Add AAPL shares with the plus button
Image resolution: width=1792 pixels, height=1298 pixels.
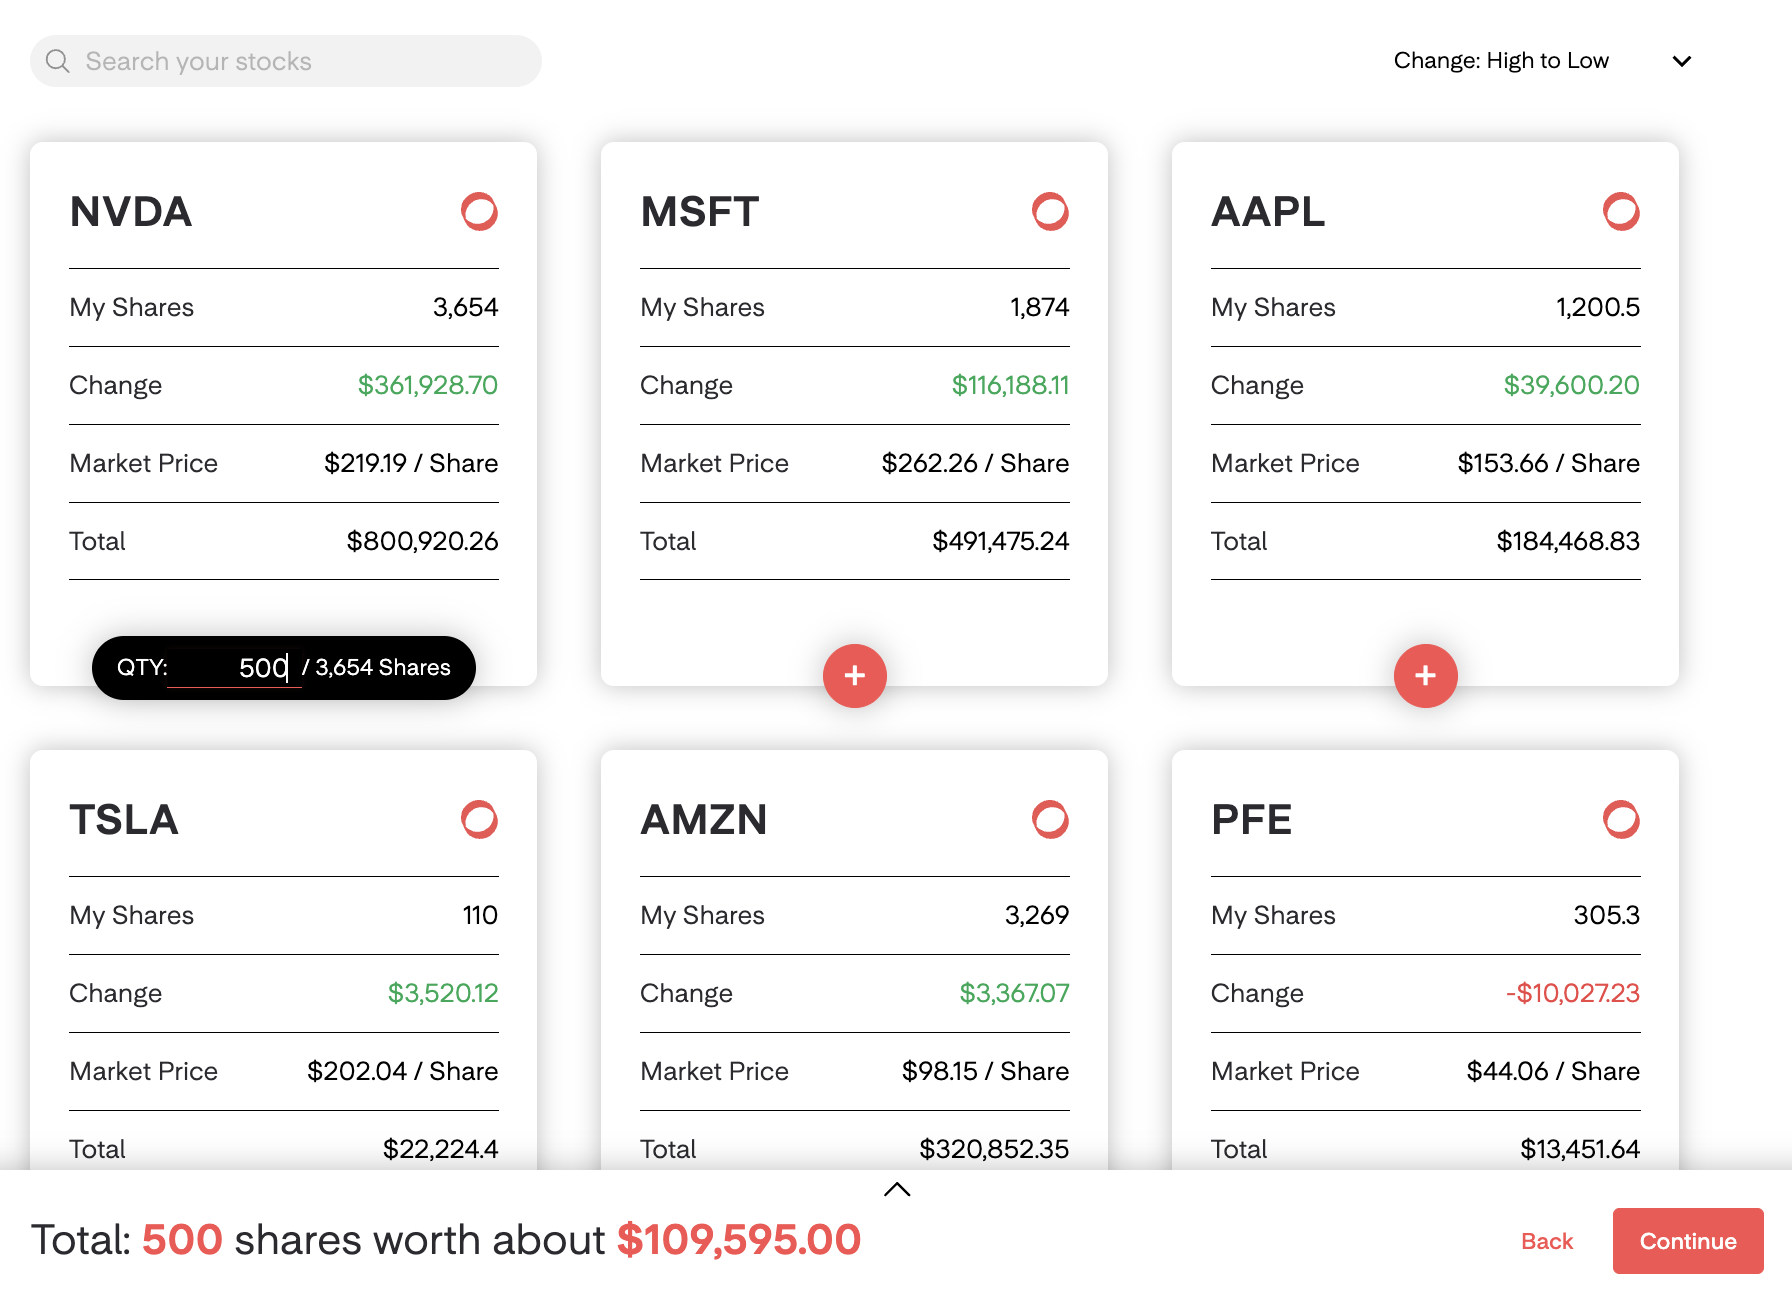tap(1426, 676)
